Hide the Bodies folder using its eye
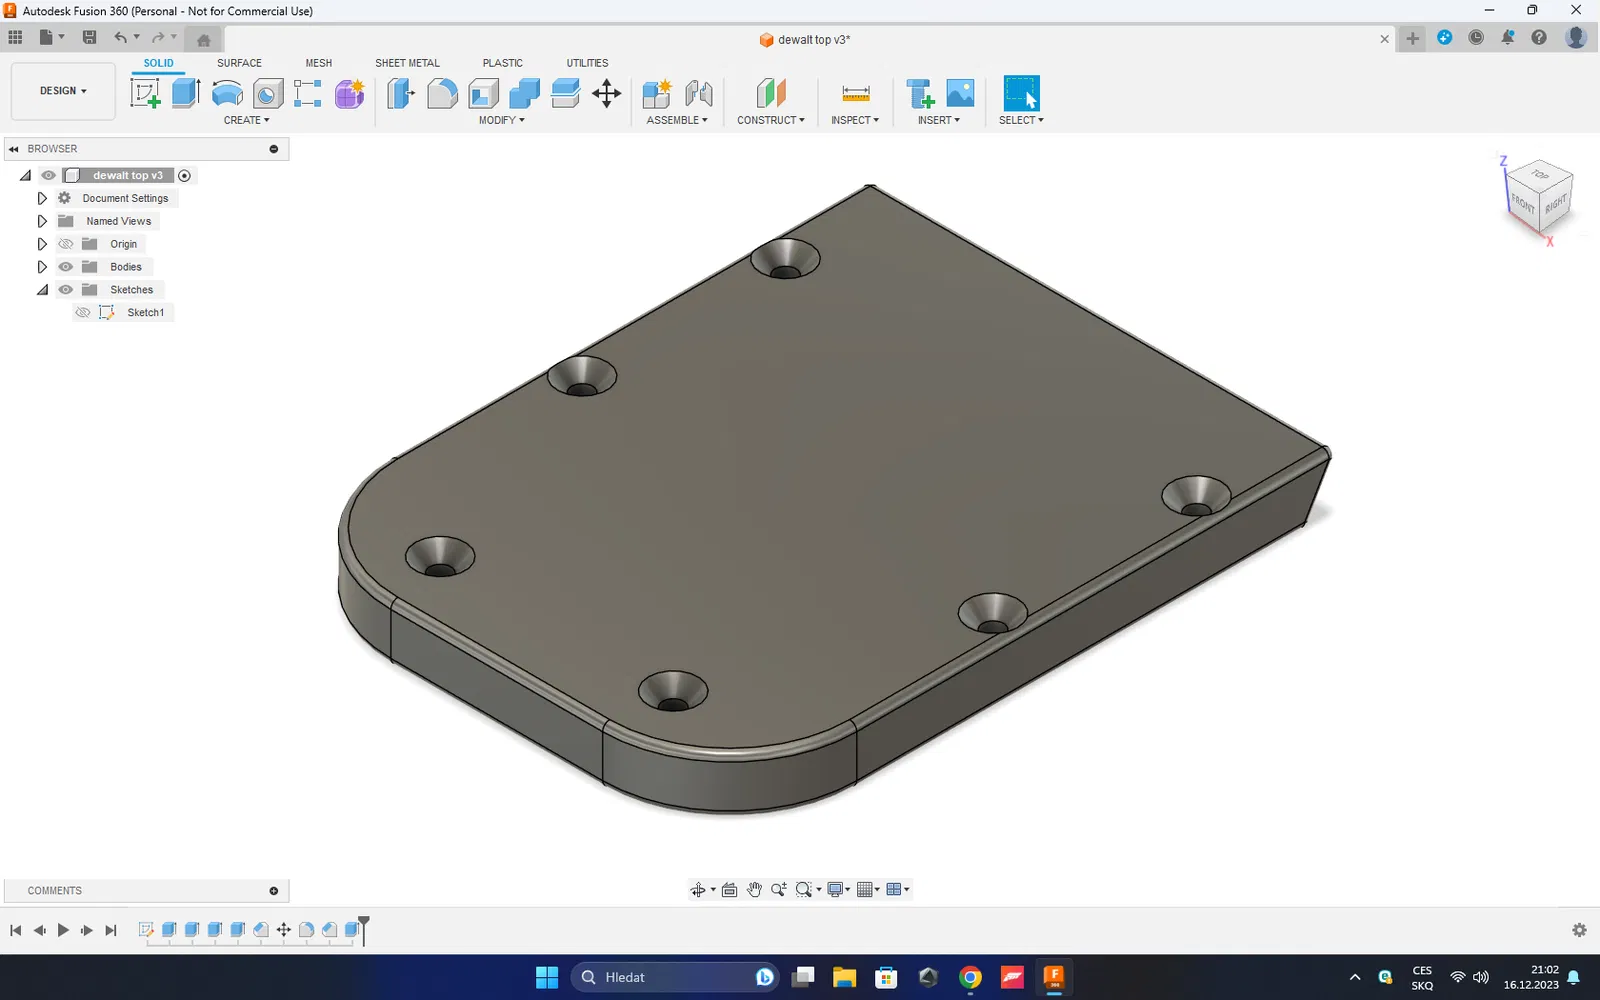 click(x=66, y=267)
